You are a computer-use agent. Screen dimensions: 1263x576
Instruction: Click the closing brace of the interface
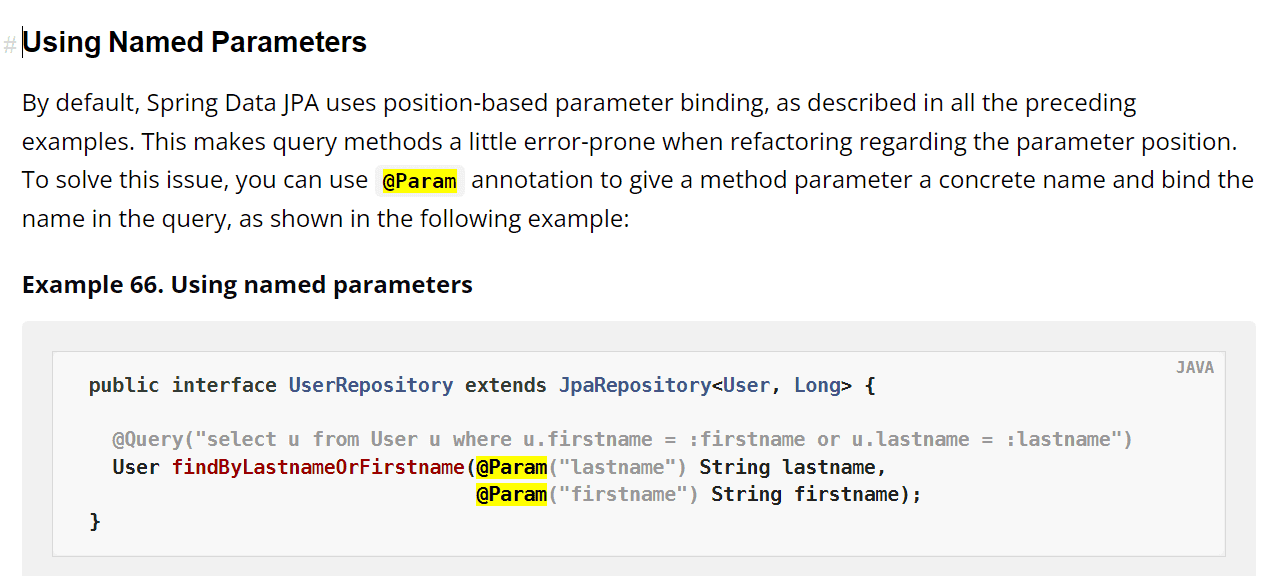[95, 521]
